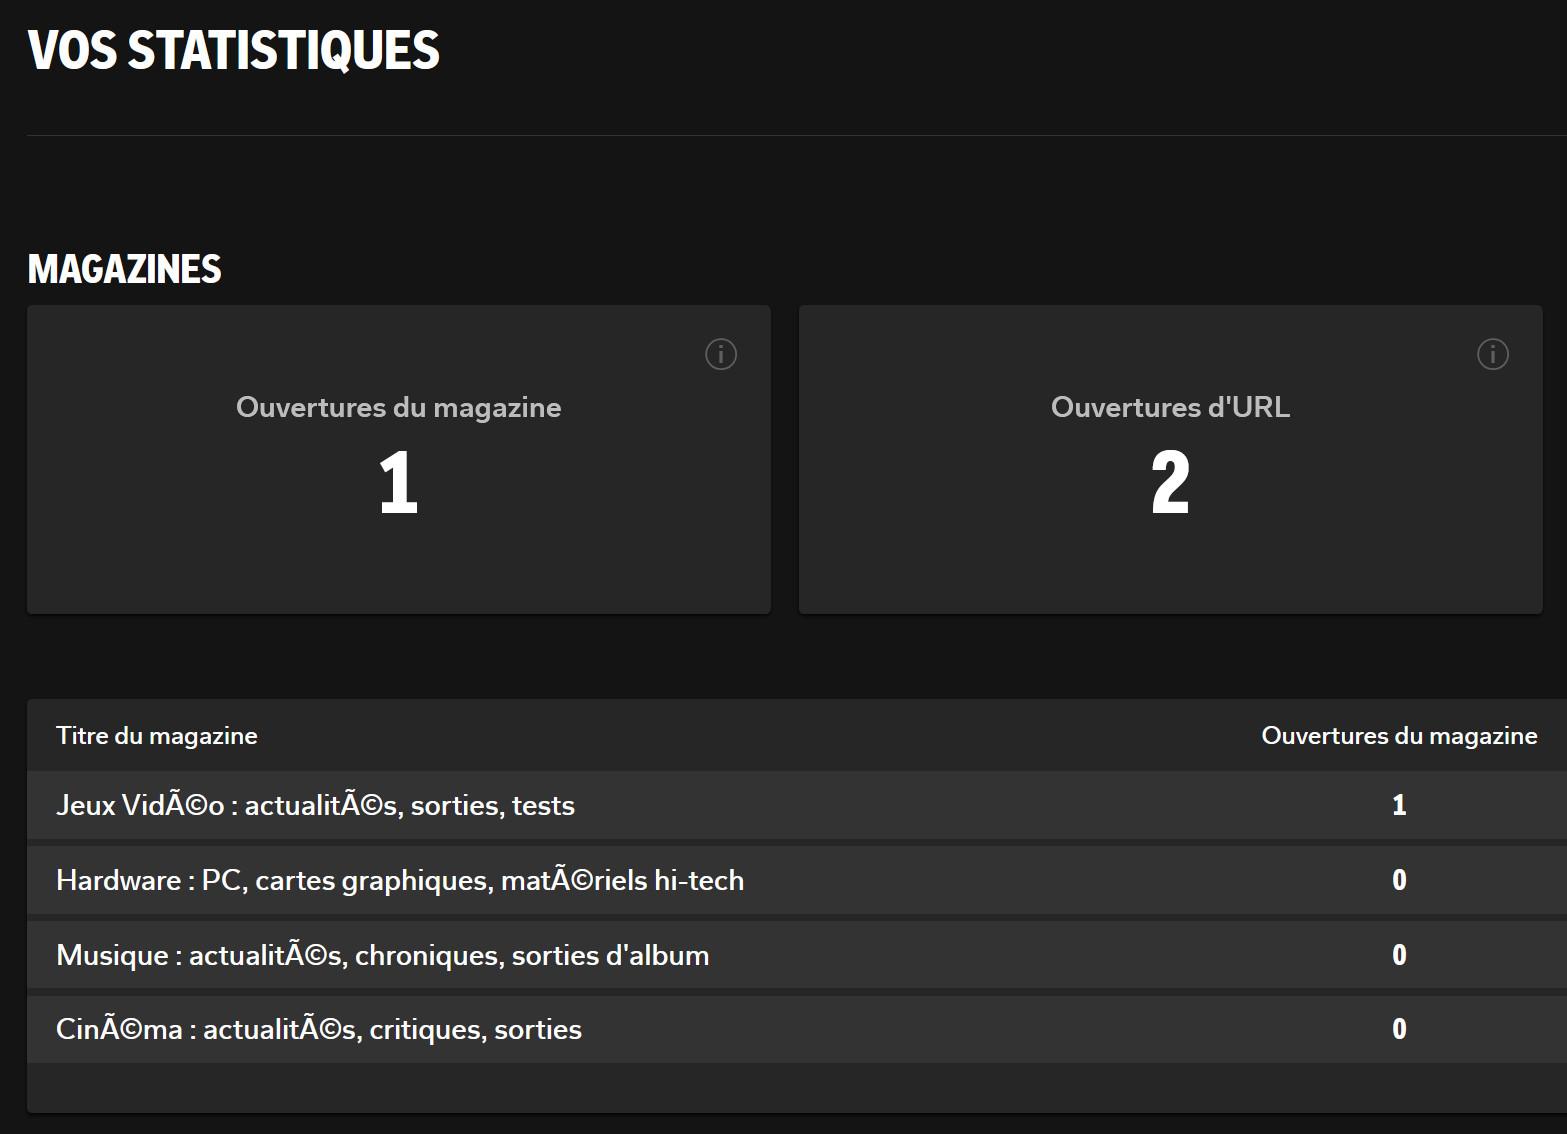The width and height of the screenshot is (1567, 1134).
Task: Open the Jeux Vidéo magazine row title
Action: point(315,805)
